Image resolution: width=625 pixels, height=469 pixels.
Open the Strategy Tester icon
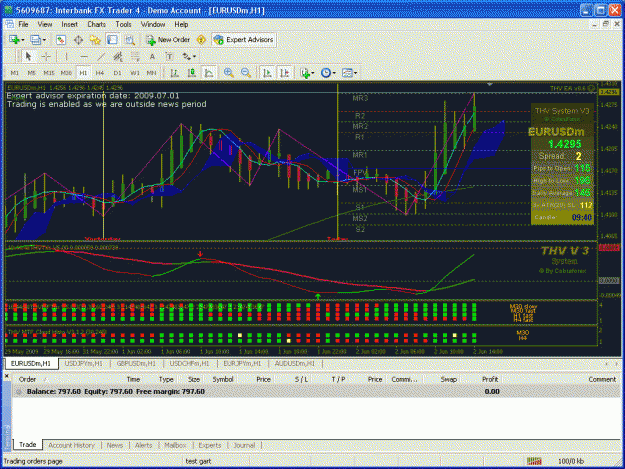pyautogui.click(x=130, y=40)
